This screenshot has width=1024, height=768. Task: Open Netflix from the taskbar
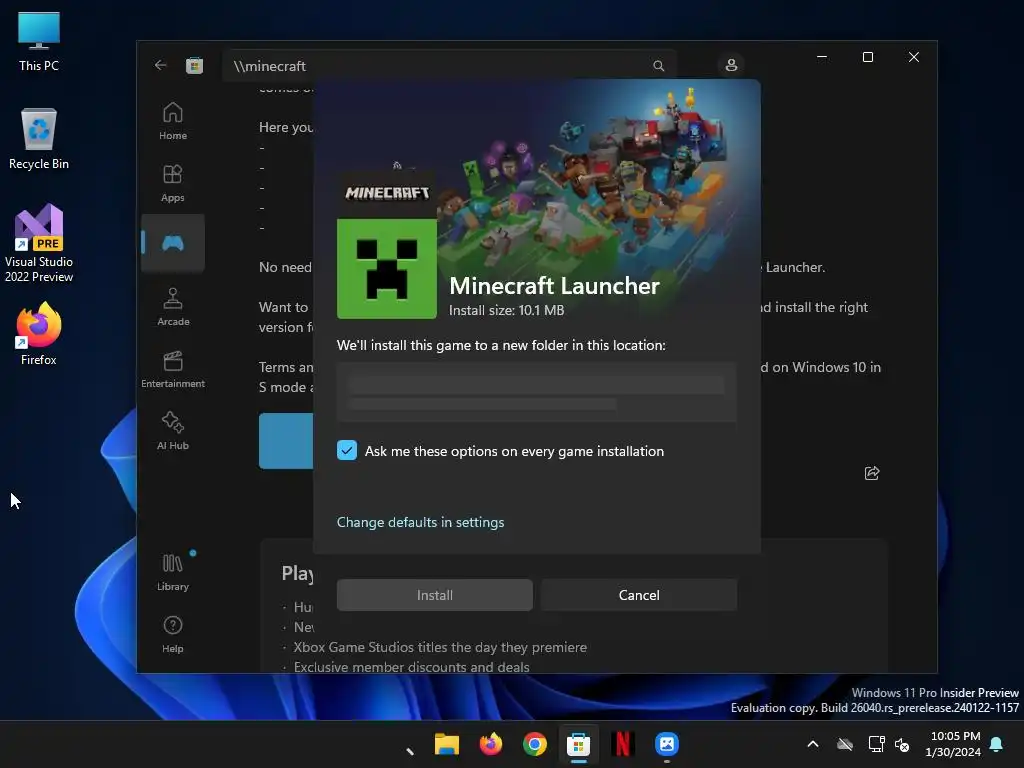(x=622, y=744)
